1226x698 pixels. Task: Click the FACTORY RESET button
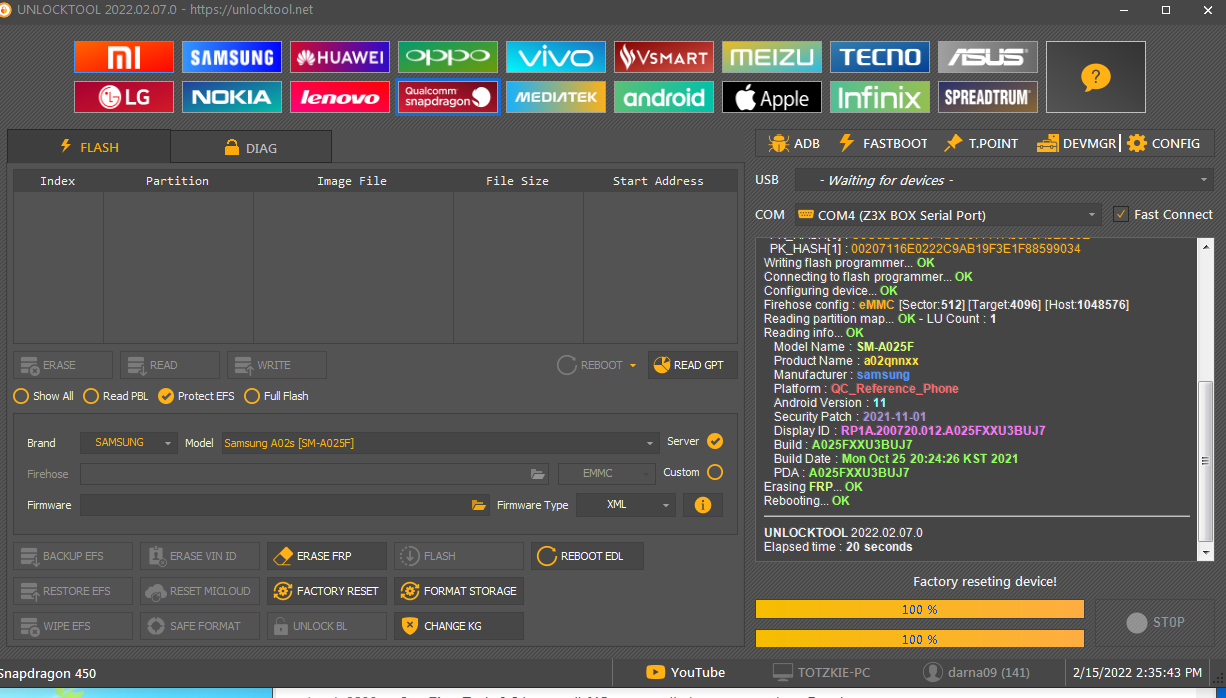point(326,591)
